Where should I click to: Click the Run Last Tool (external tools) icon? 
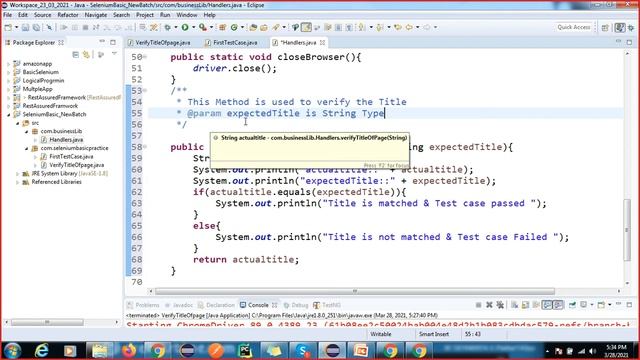202,27
